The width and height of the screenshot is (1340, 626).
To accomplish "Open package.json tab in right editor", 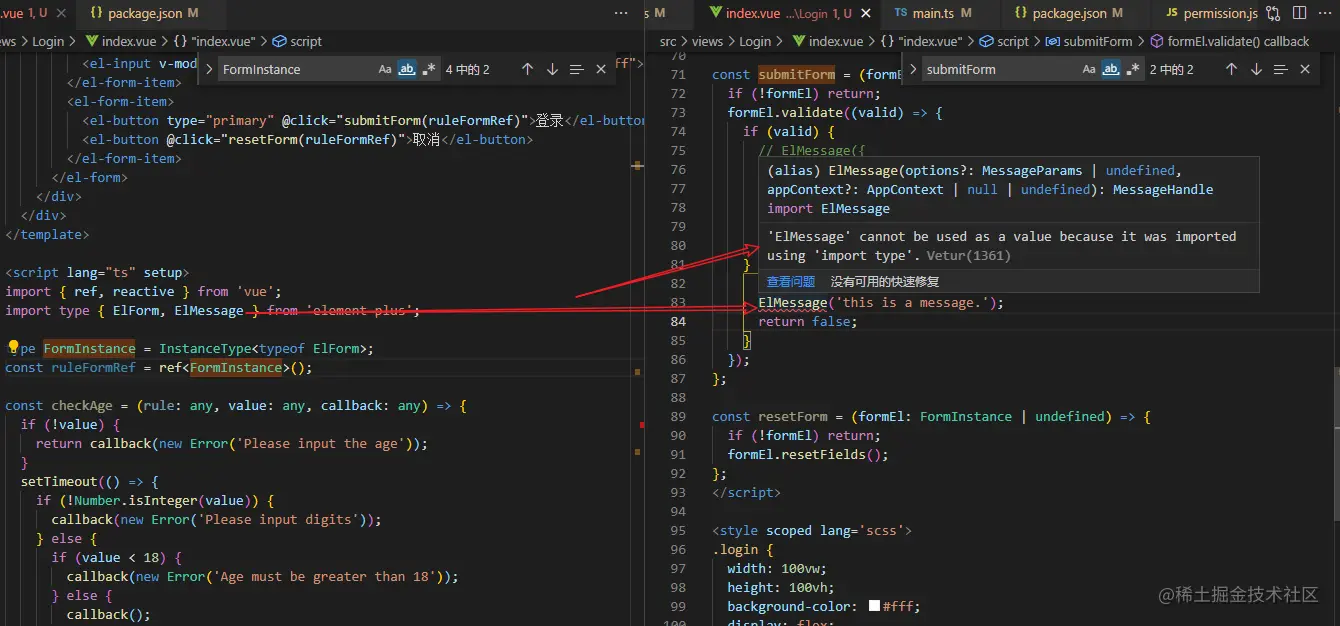I will 1074,13.
